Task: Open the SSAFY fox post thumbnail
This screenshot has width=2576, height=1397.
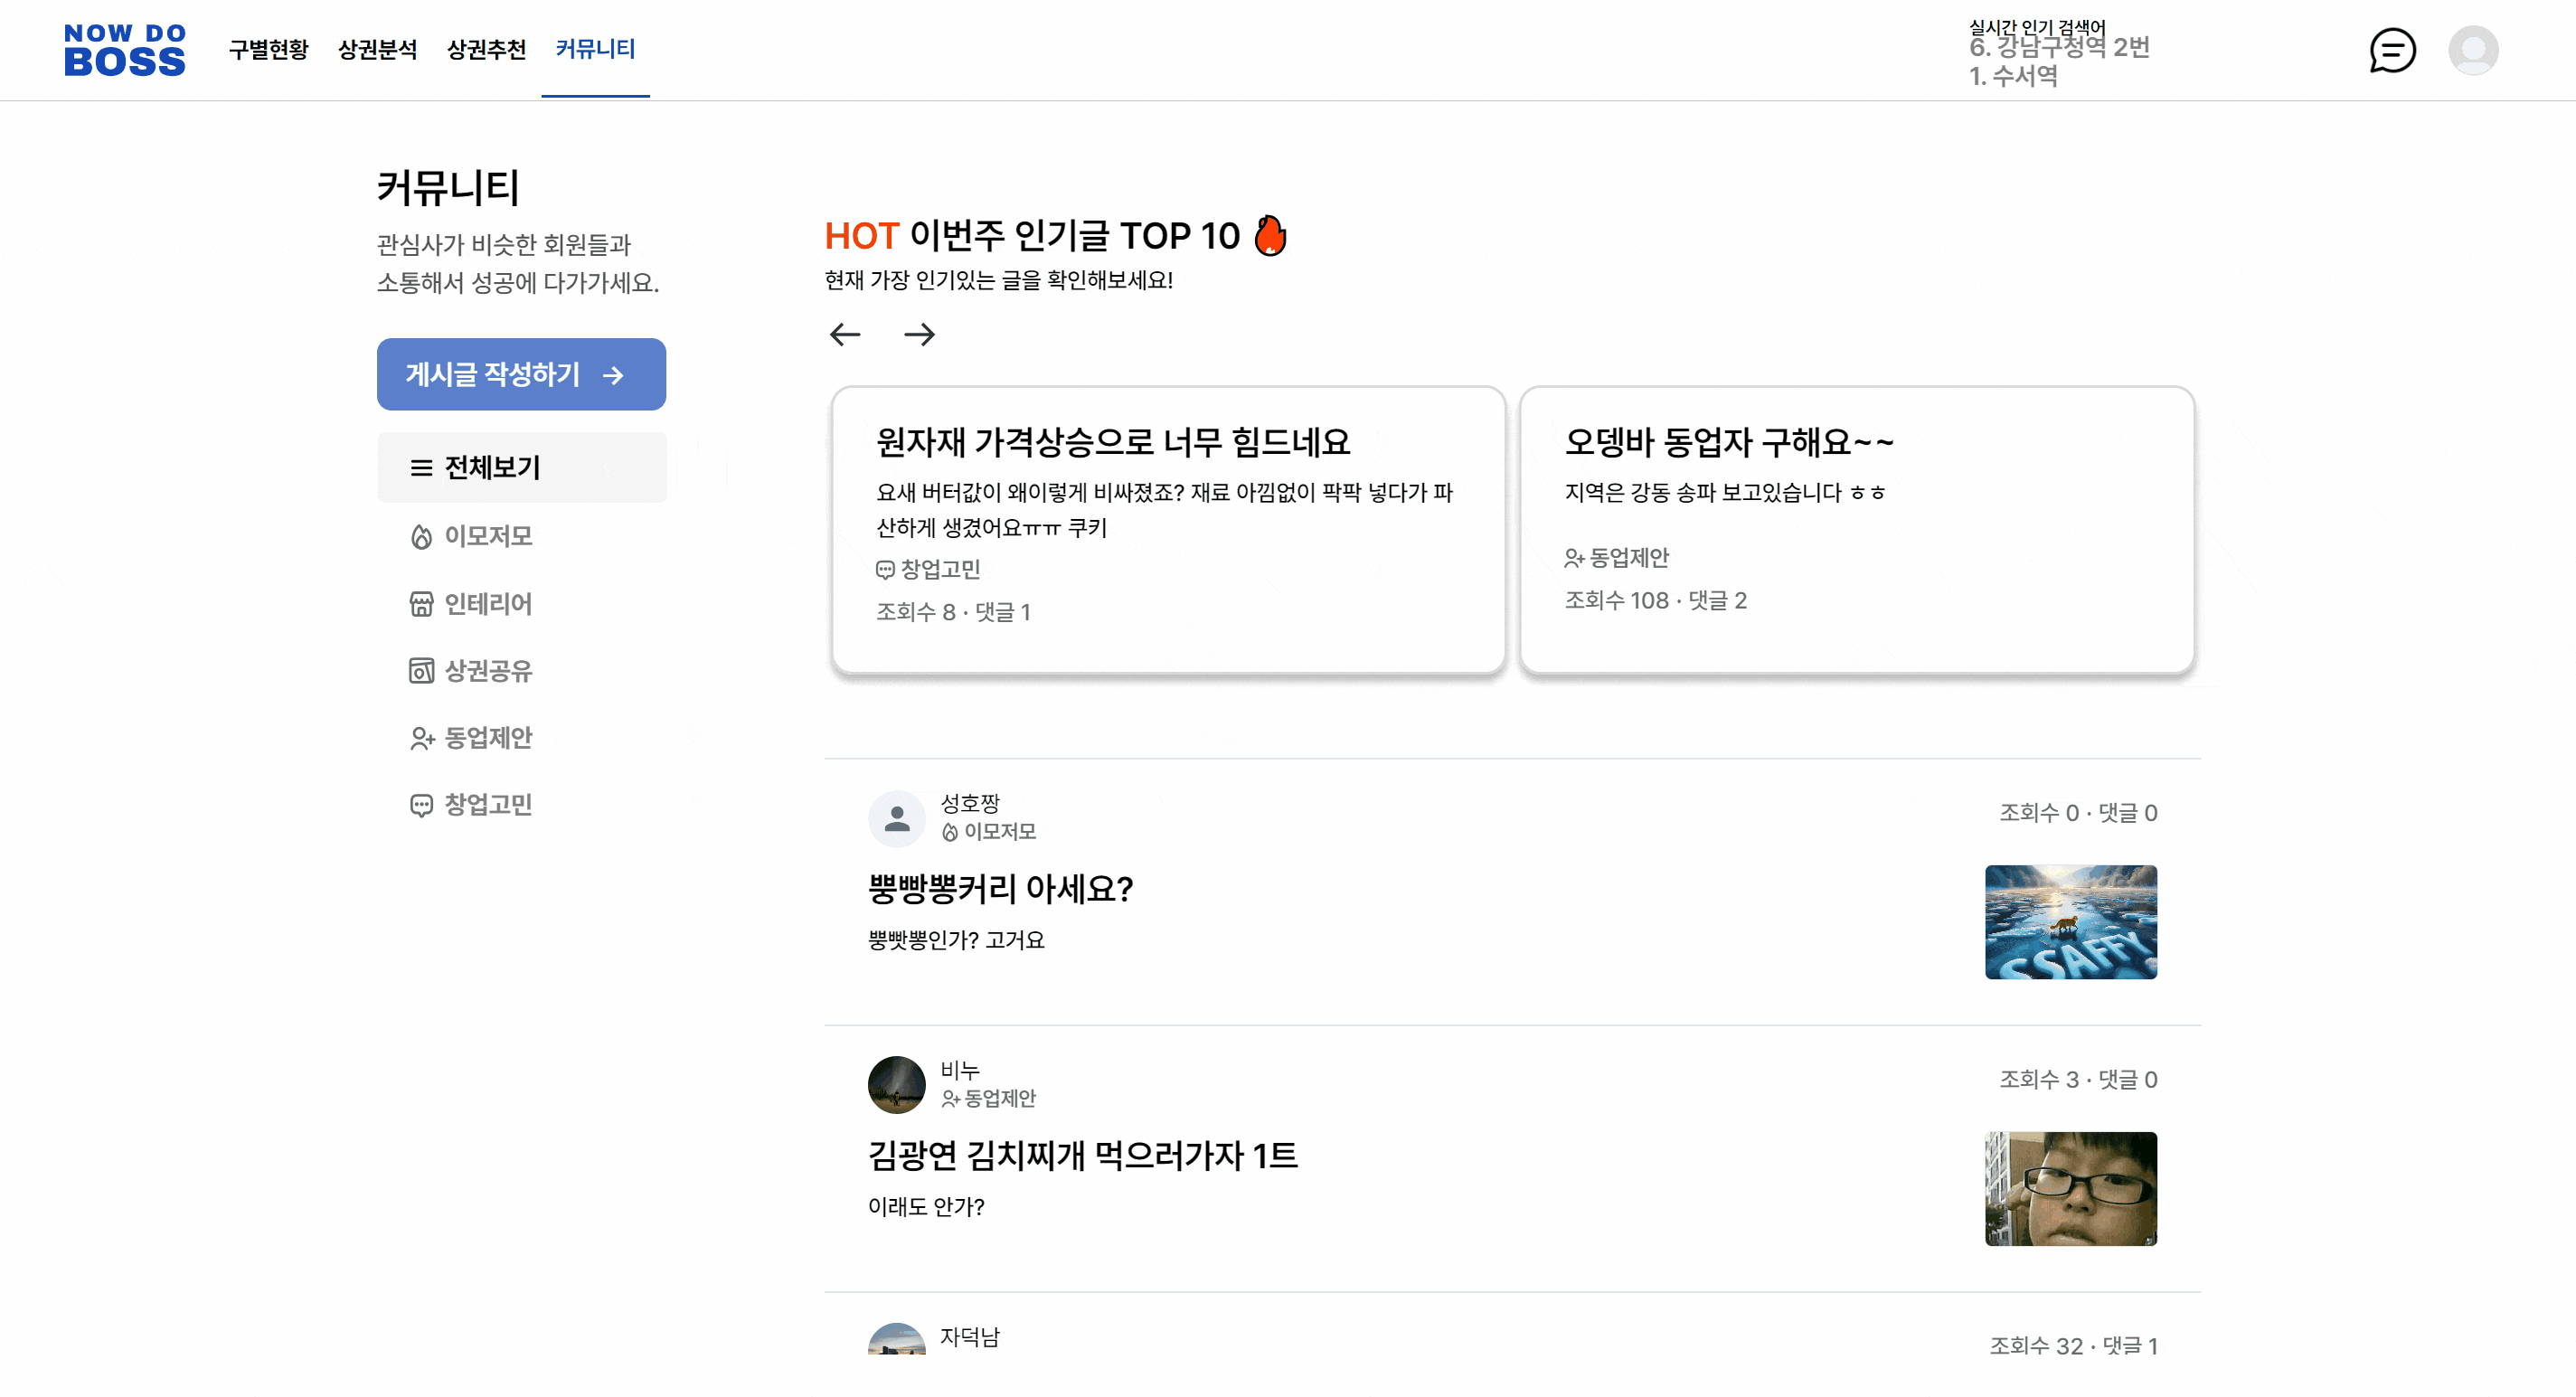Action: pyautogui.click(x=2070, y=922)
